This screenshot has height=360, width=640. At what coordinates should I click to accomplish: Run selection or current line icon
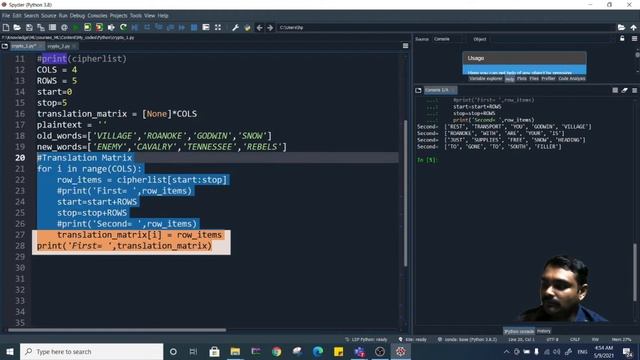point(111,27)
